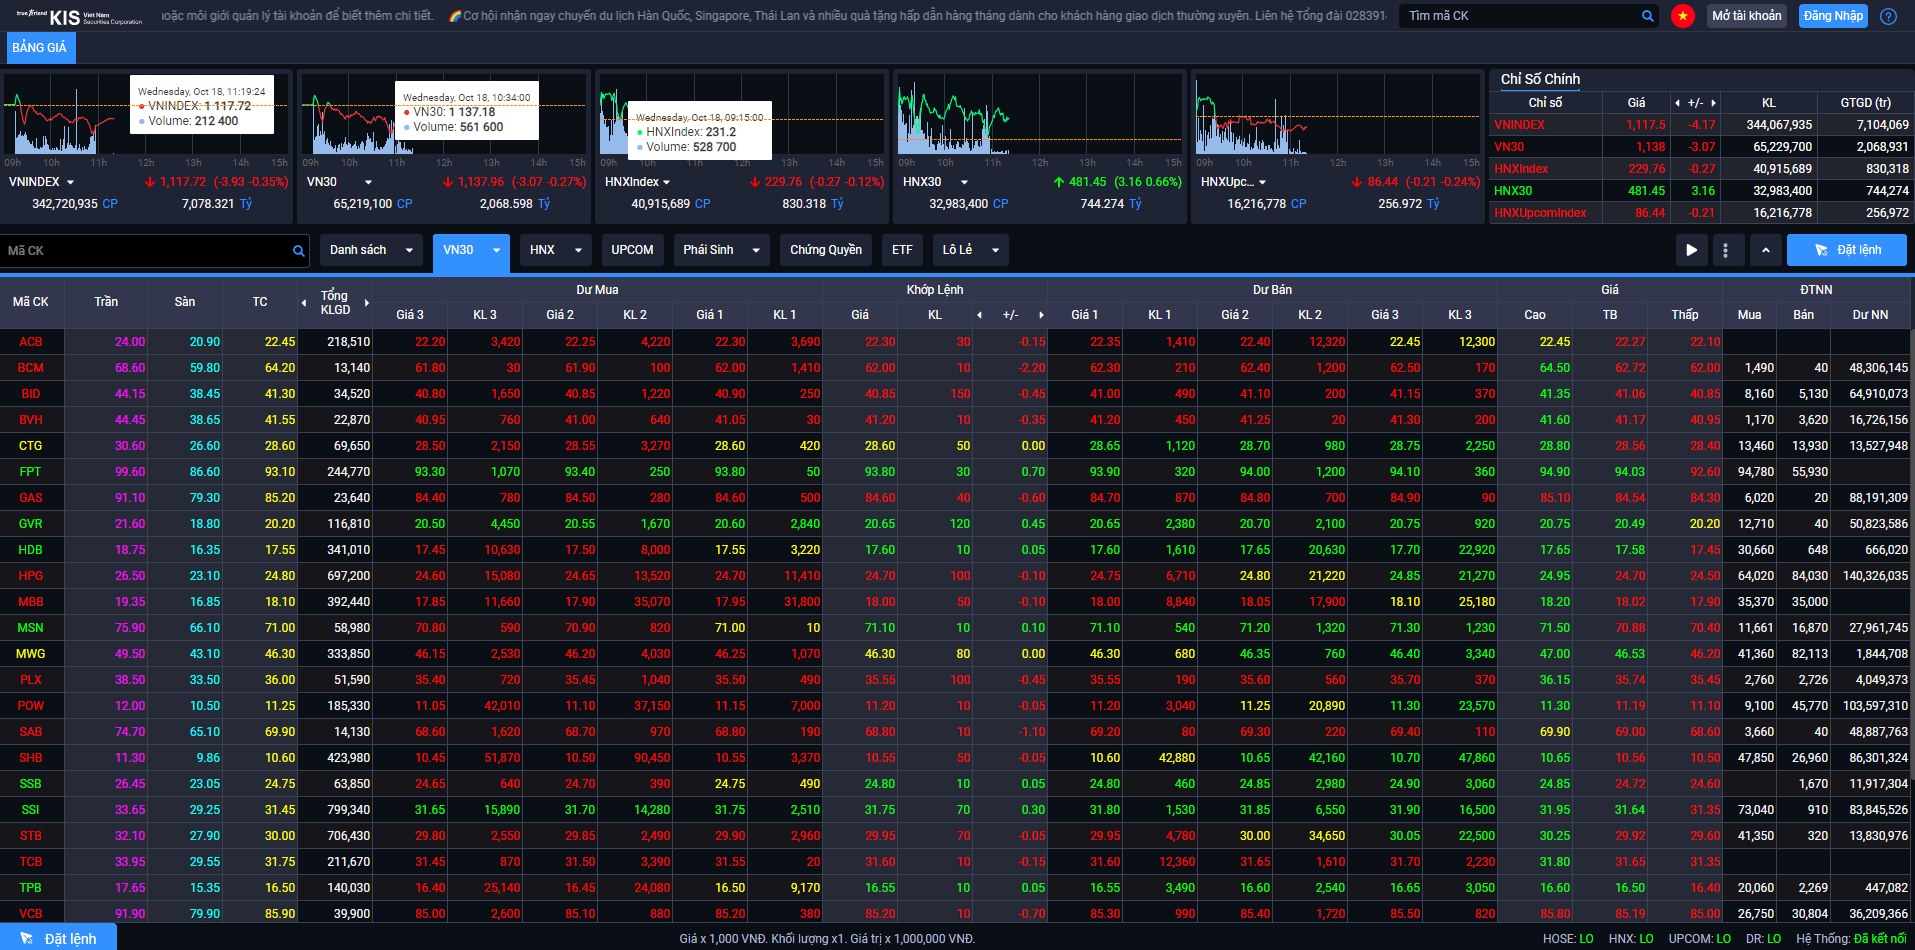
Task: Sort by the Mã CK column header
Action: [x=31, y=302]
